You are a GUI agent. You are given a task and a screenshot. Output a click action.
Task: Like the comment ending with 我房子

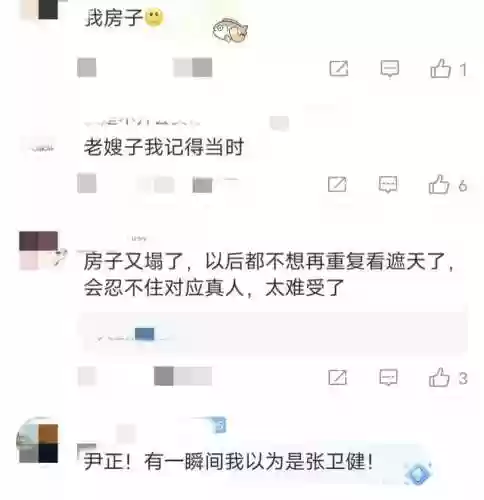click(x=441, y=69)
